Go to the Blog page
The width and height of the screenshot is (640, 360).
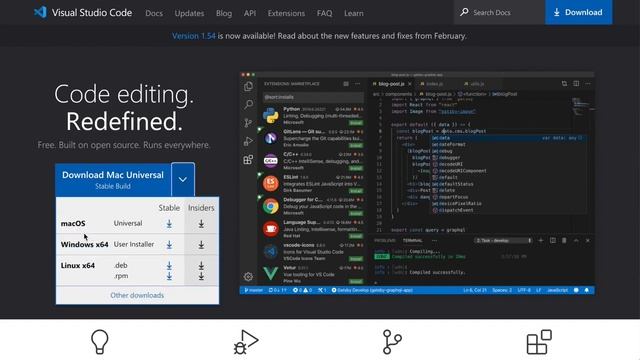(224, 13)
